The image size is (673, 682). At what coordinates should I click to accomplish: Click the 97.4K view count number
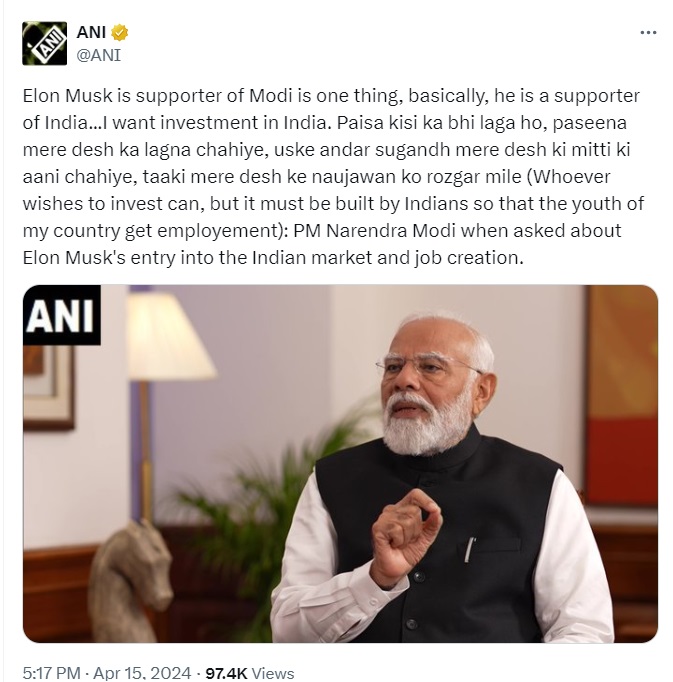[x=228, y=672]
